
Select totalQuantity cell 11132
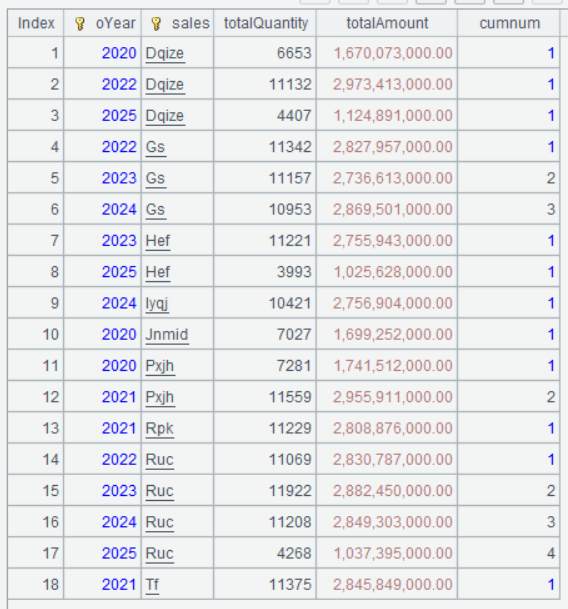265,85
